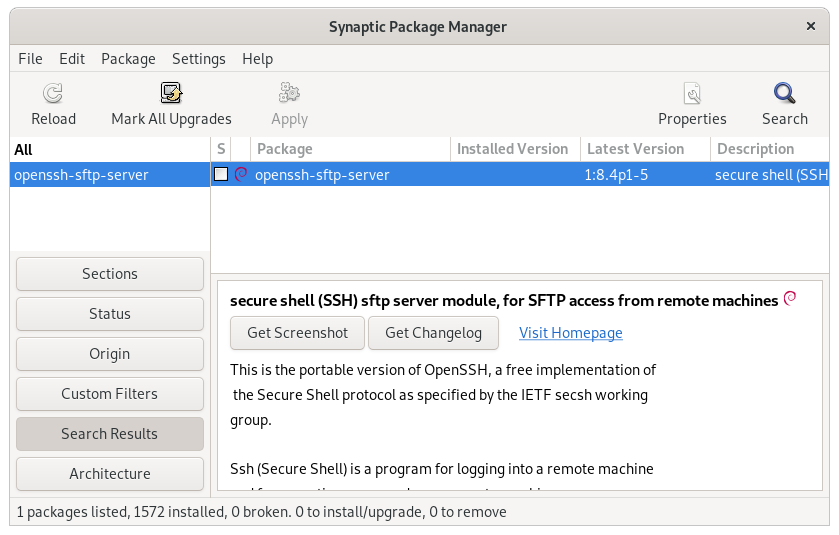Select openssh-sftp-server package name in table

[x=322, y=175]
